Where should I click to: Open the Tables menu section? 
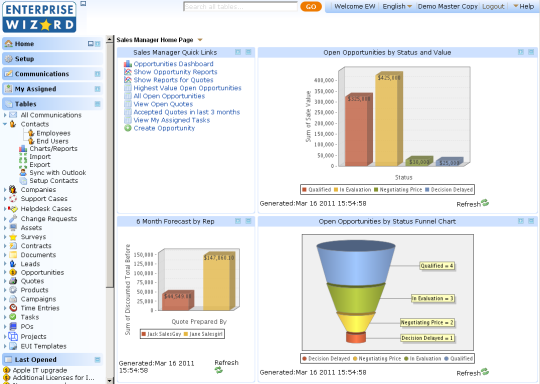pos(52,104)
